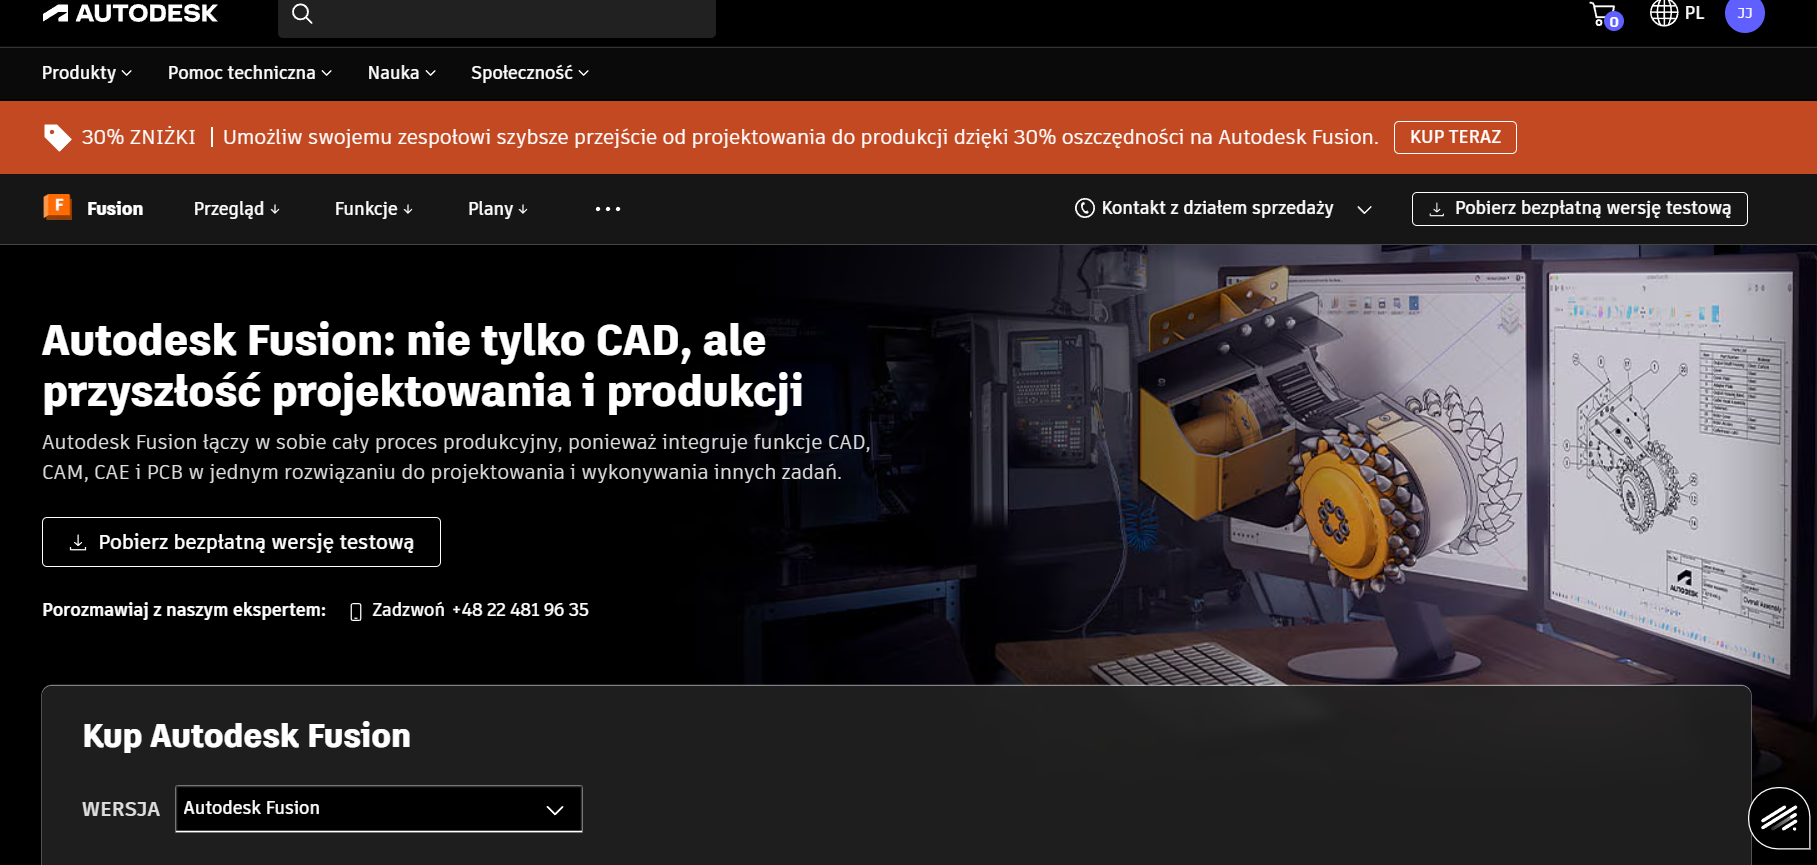
Task: Click hero Pobierz bezpłatną wersję testową button
Action: (x=241, y=542)
